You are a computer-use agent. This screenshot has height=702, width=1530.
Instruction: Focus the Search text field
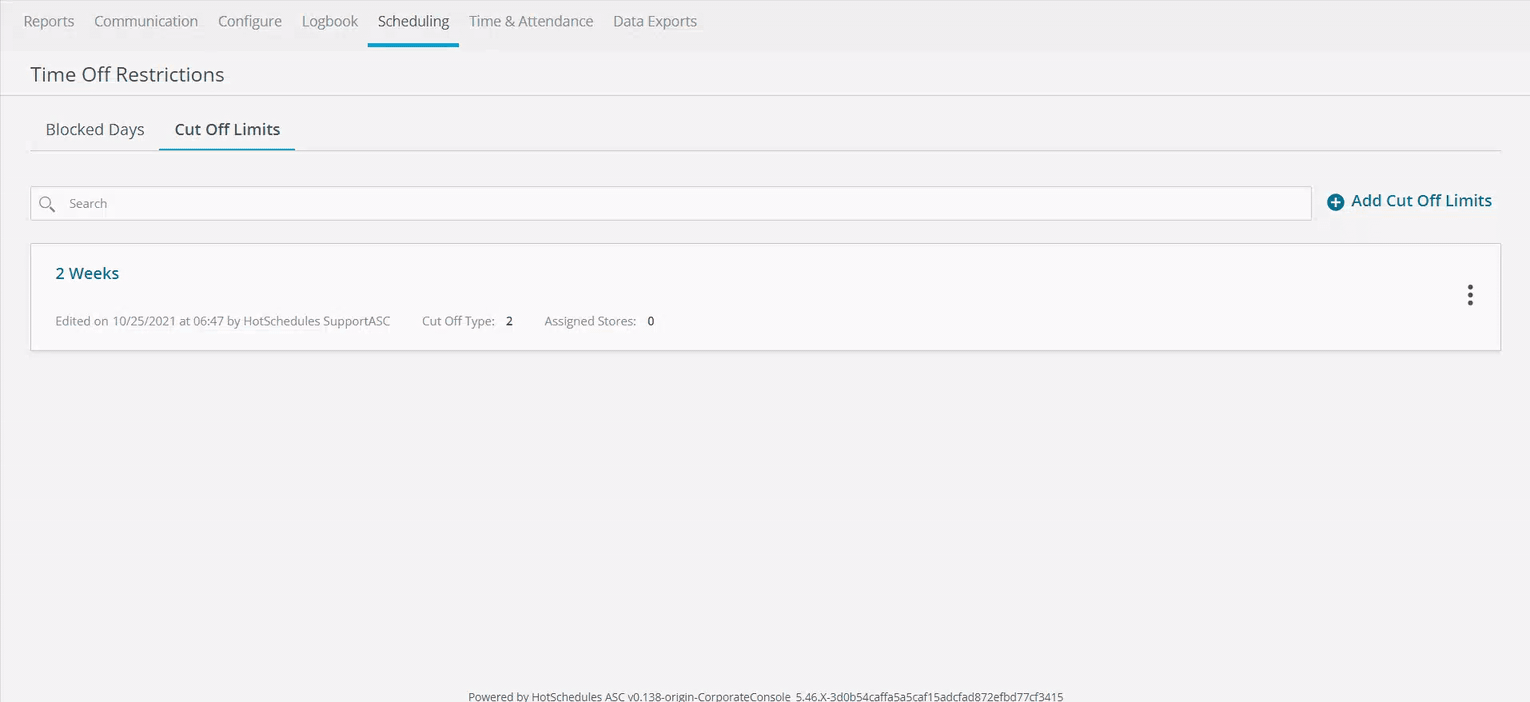click(680, 204)
